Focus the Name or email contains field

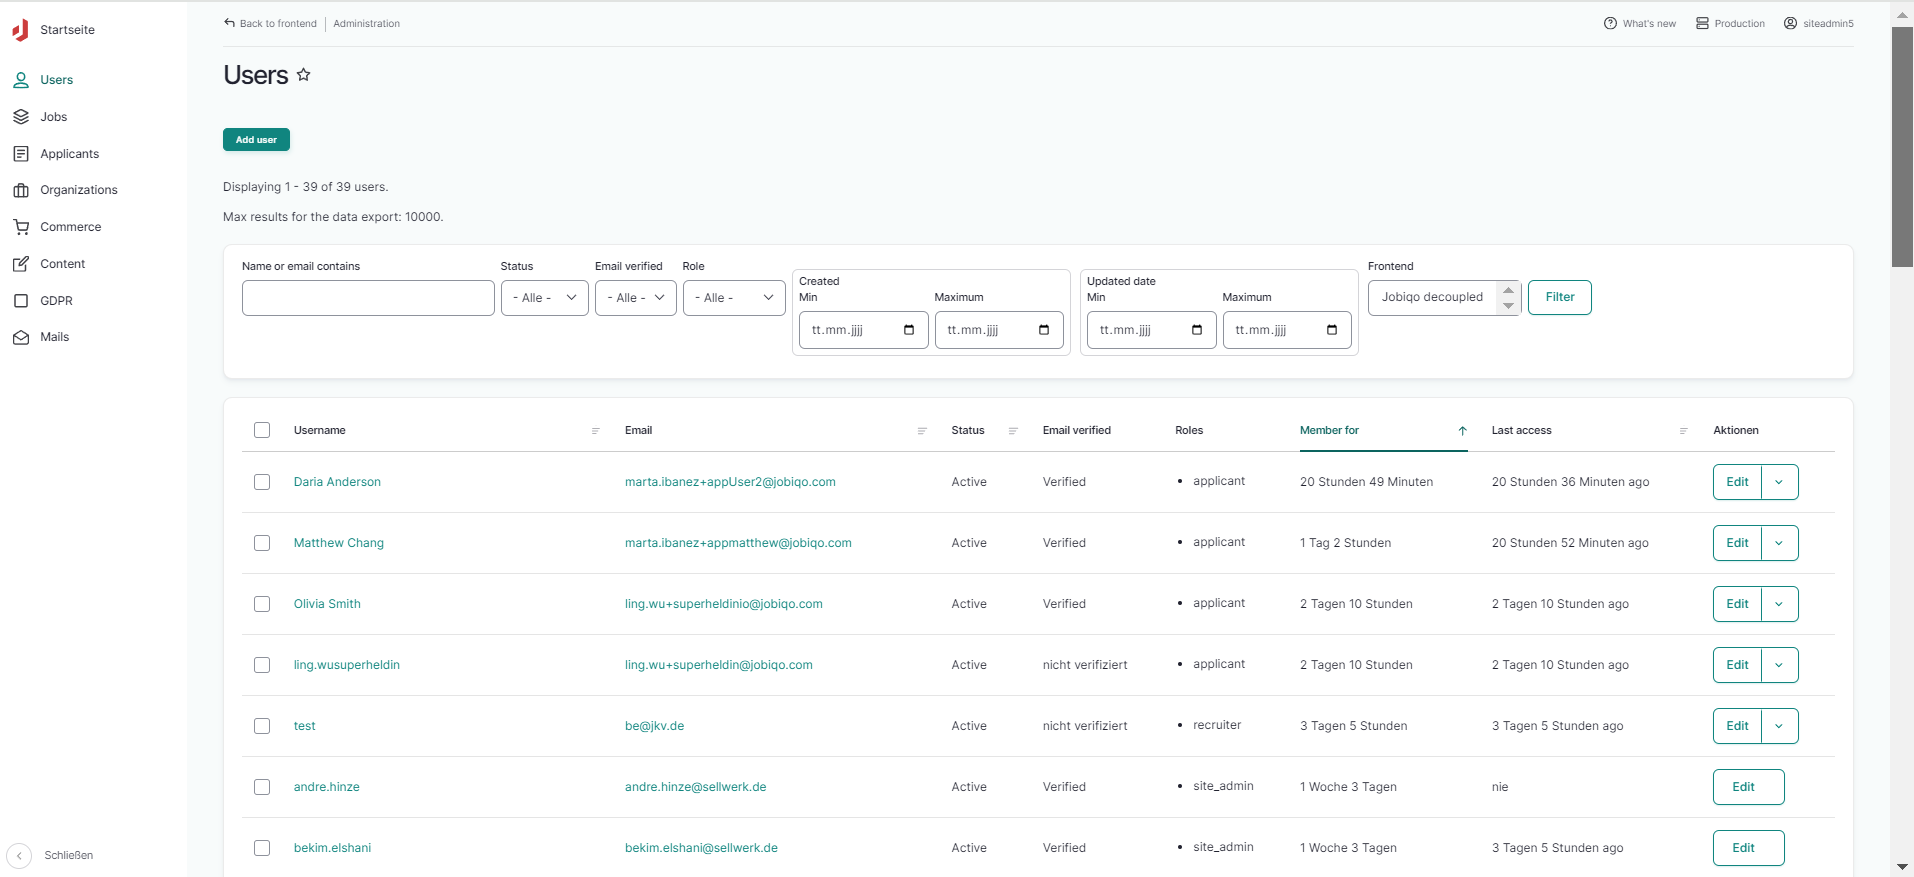click(368, 298)
